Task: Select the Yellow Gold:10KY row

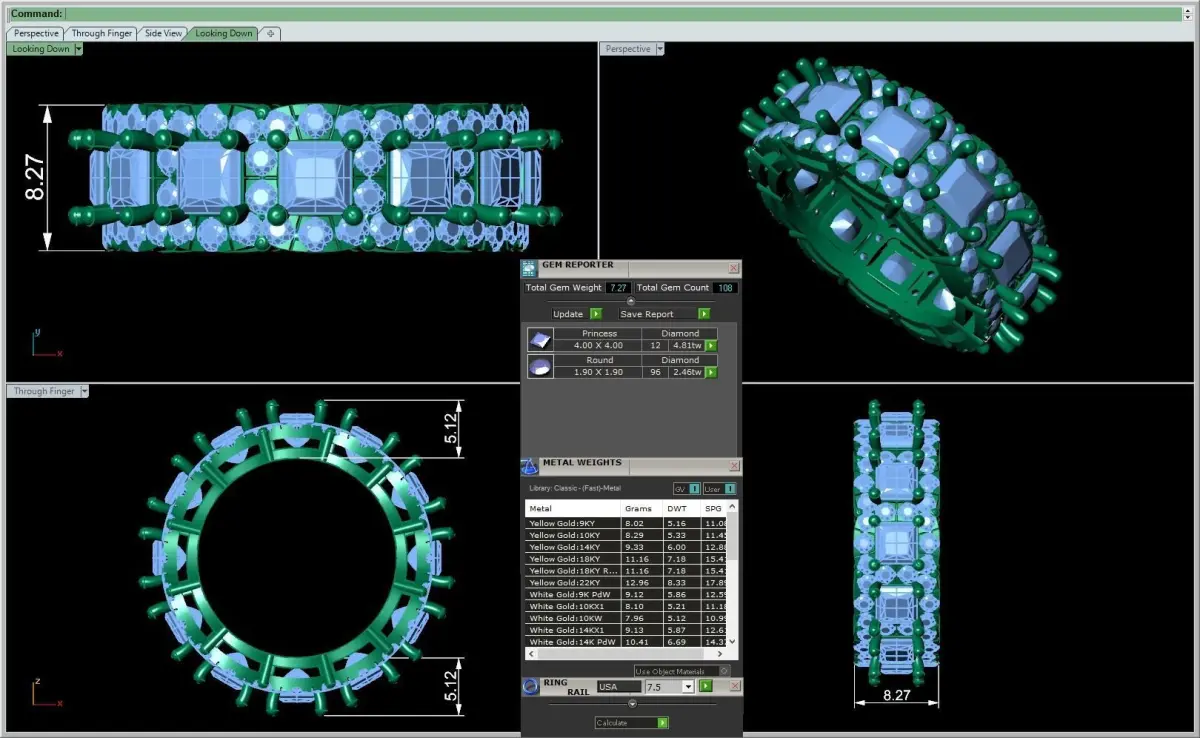Action: 626,535
